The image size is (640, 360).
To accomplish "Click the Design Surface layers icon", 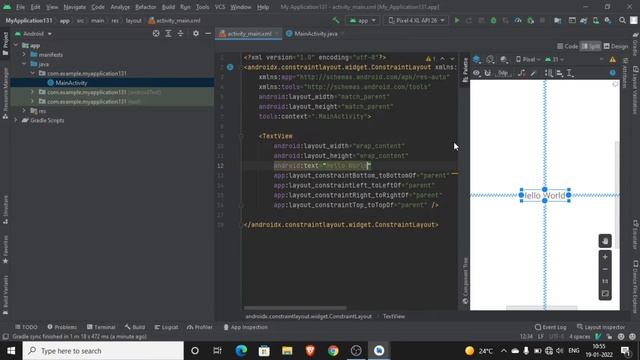I will pyautogui.click(x=477, y=60).
